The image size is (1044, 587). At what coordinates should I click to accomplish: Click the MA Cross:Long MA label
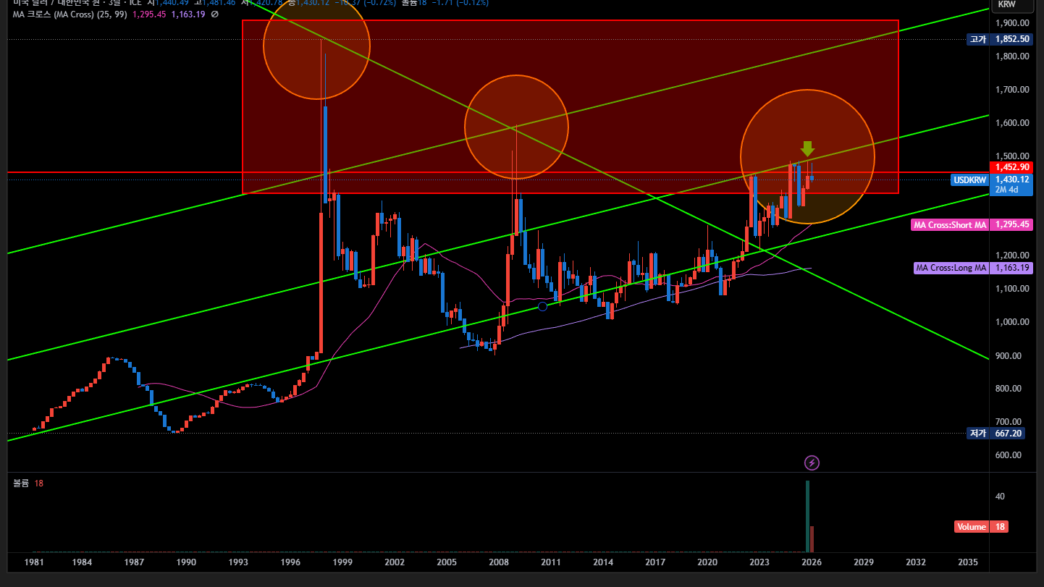(951, 268)
